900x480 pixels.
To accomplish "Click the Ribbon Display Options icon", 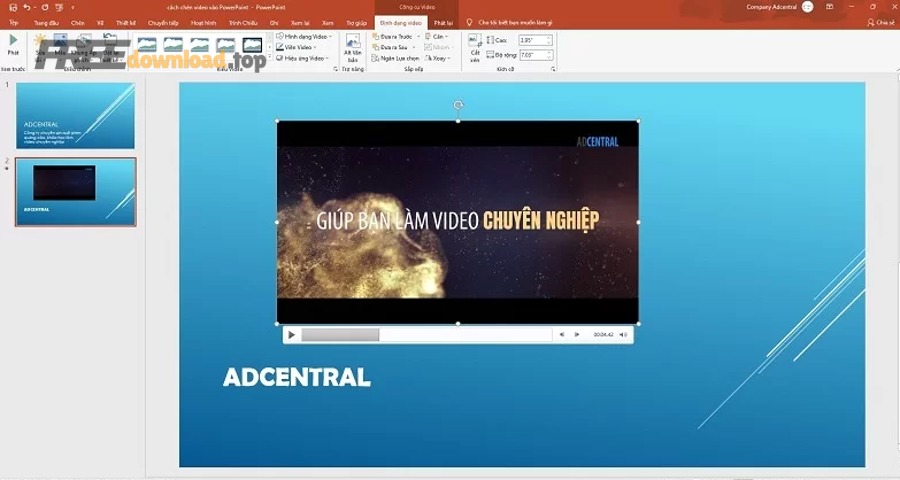I will 829,7.
